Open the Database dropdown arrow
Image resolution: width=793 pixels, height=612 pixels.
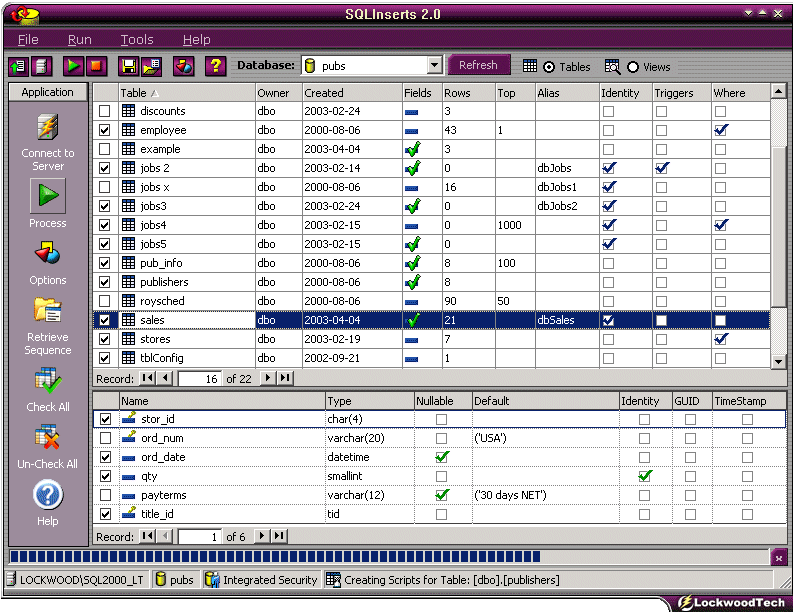[434, 65]
